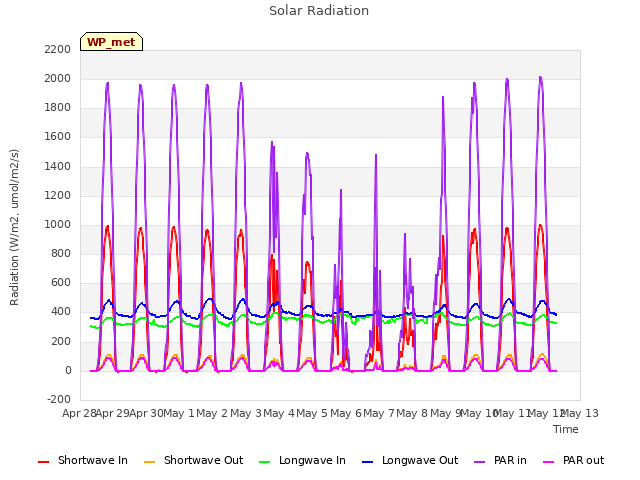Click the 600 y-axis tick label
Screen dimensions: 640x480
click(x=61, y=283)
